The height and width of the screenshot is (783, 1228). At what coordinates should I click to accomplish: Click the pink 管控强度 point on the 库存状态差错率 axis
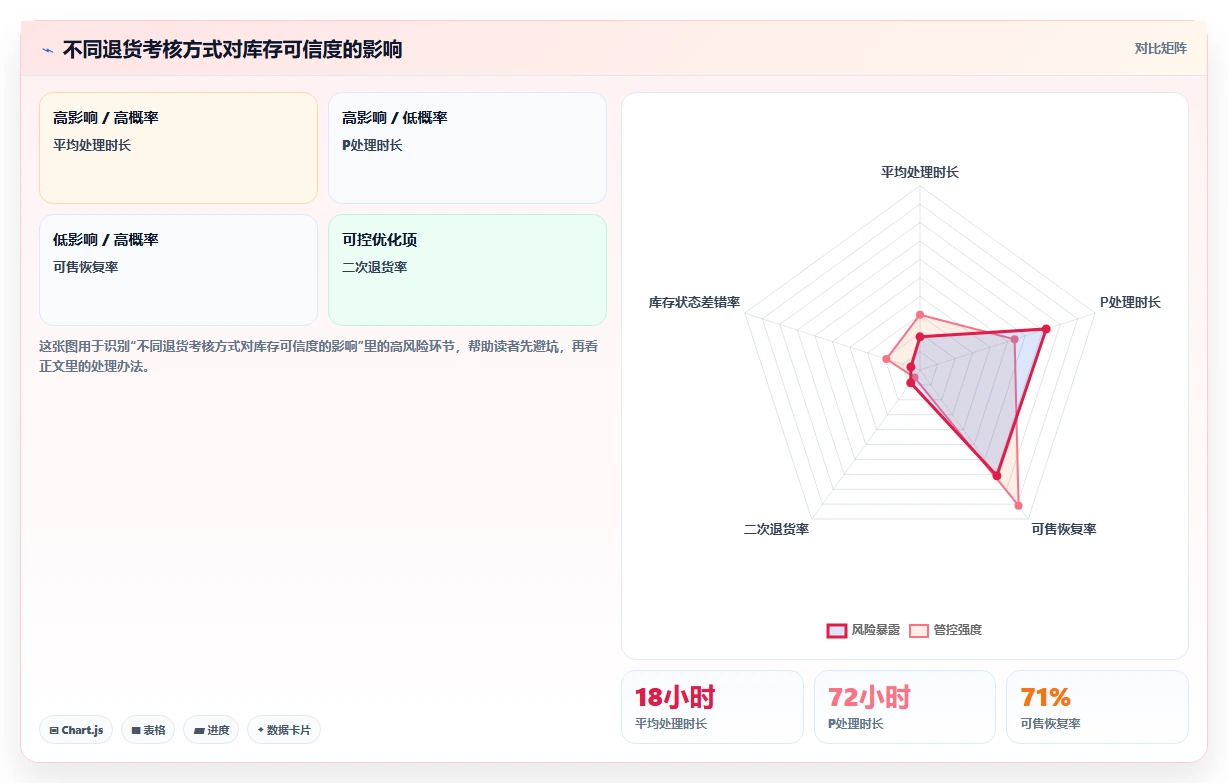[x=886, y=359]
